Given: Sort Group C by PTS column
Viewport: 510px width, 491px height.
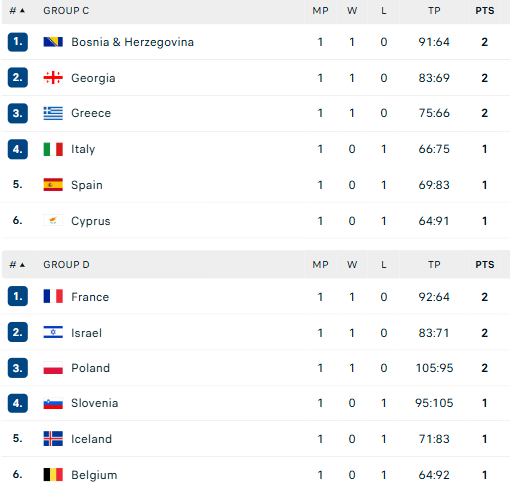Looking at the screenshot, I should pos(485,11).
